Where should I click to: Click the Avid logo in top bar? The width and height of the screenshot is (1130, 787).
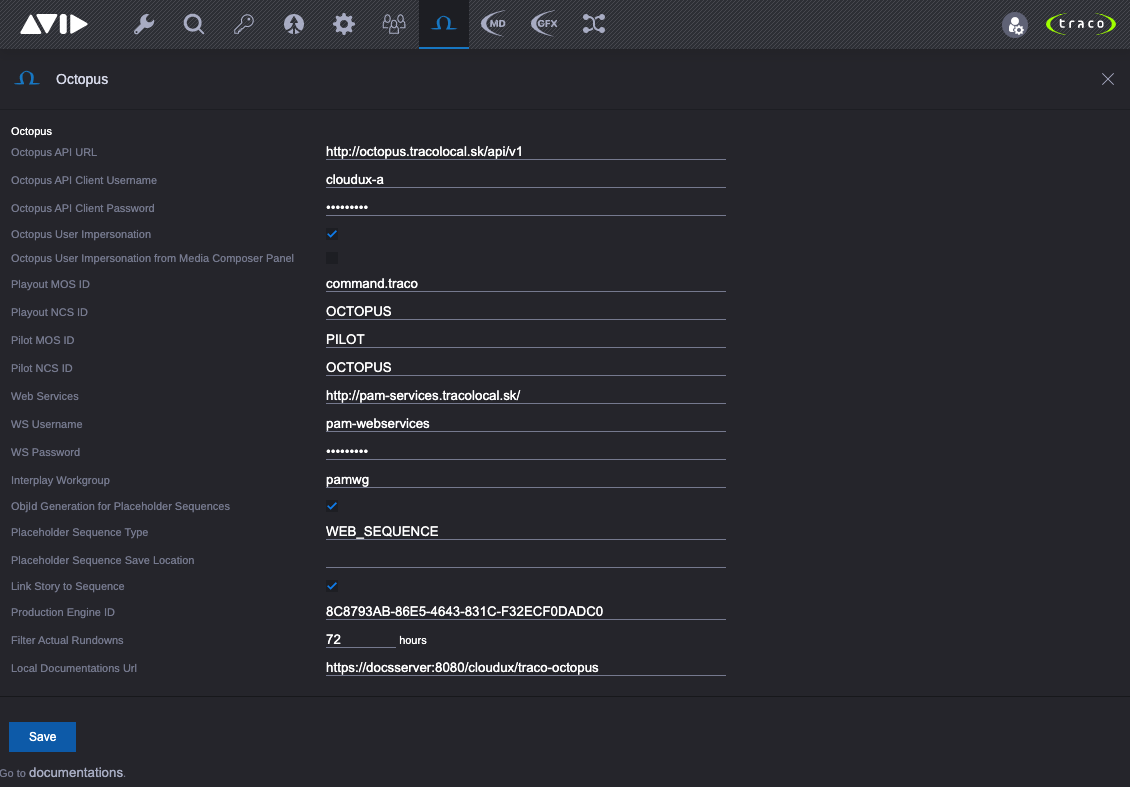54,25
